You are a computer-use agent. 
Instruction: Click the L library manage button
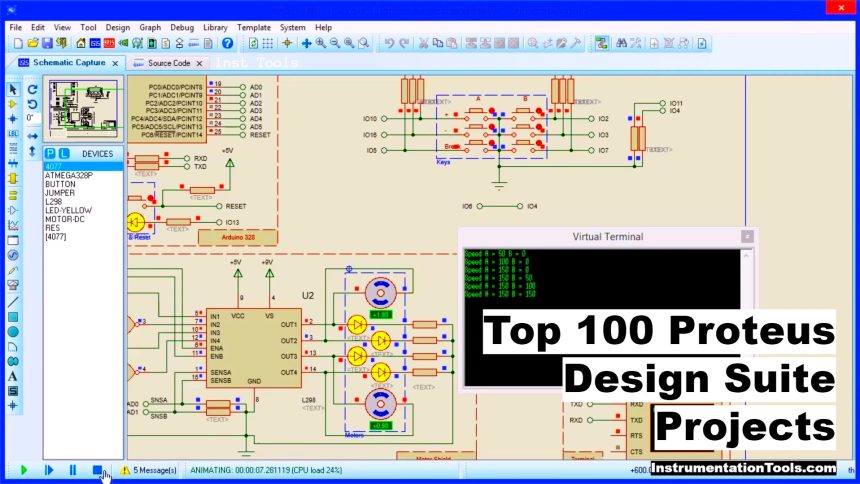pyautogui.click(x=64, y=154)
